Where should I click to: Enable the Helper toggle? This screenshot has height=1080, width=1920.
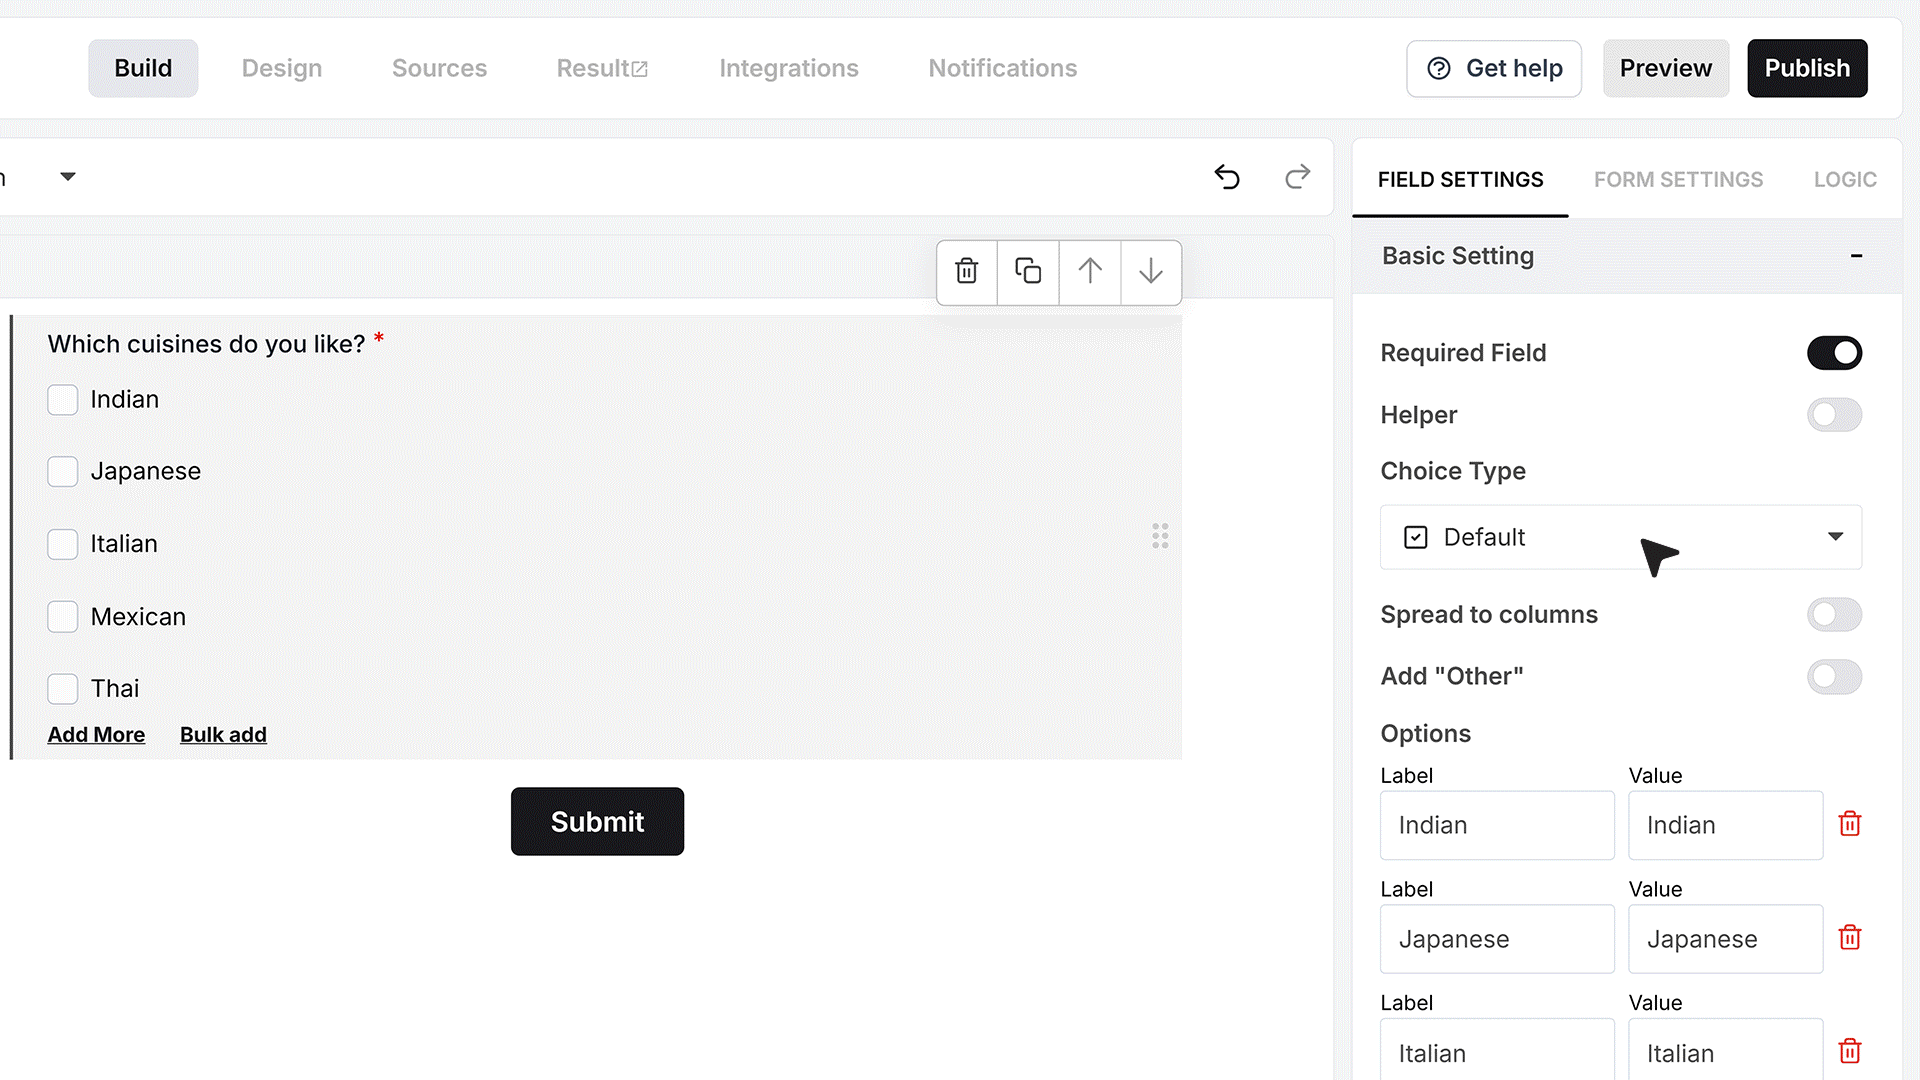point(1834,415)
